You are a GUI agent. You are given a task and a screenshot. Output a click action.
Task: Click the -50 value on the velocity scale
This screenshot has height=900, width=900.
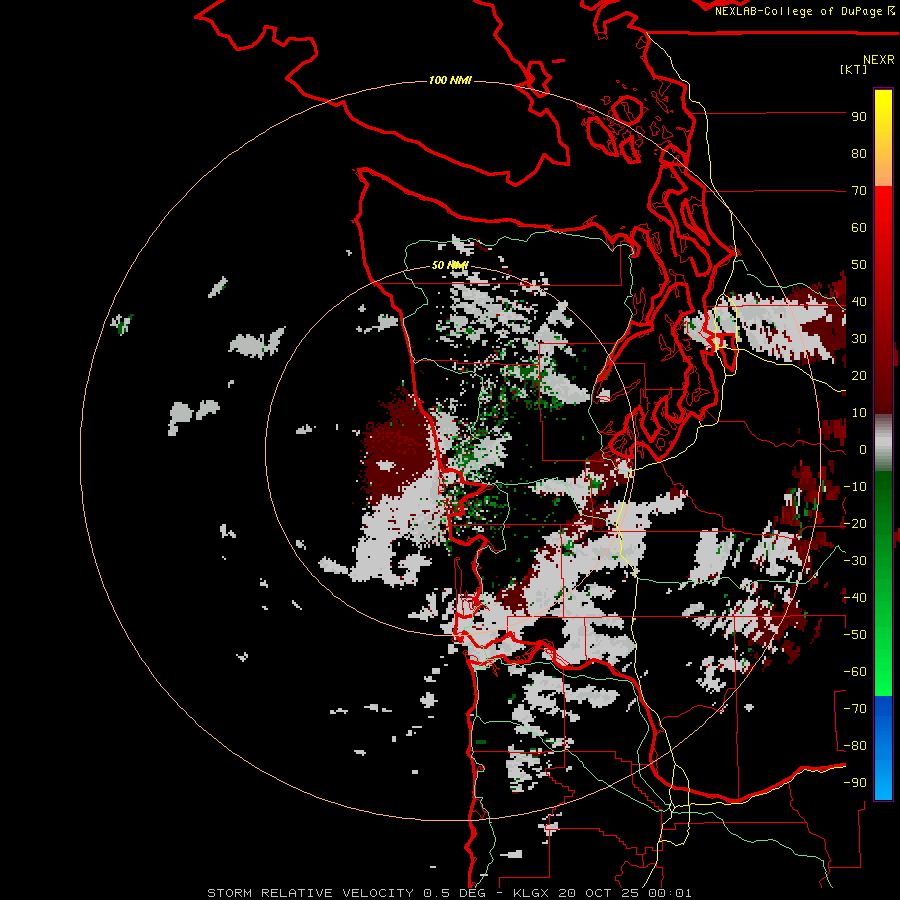(855, 635)
